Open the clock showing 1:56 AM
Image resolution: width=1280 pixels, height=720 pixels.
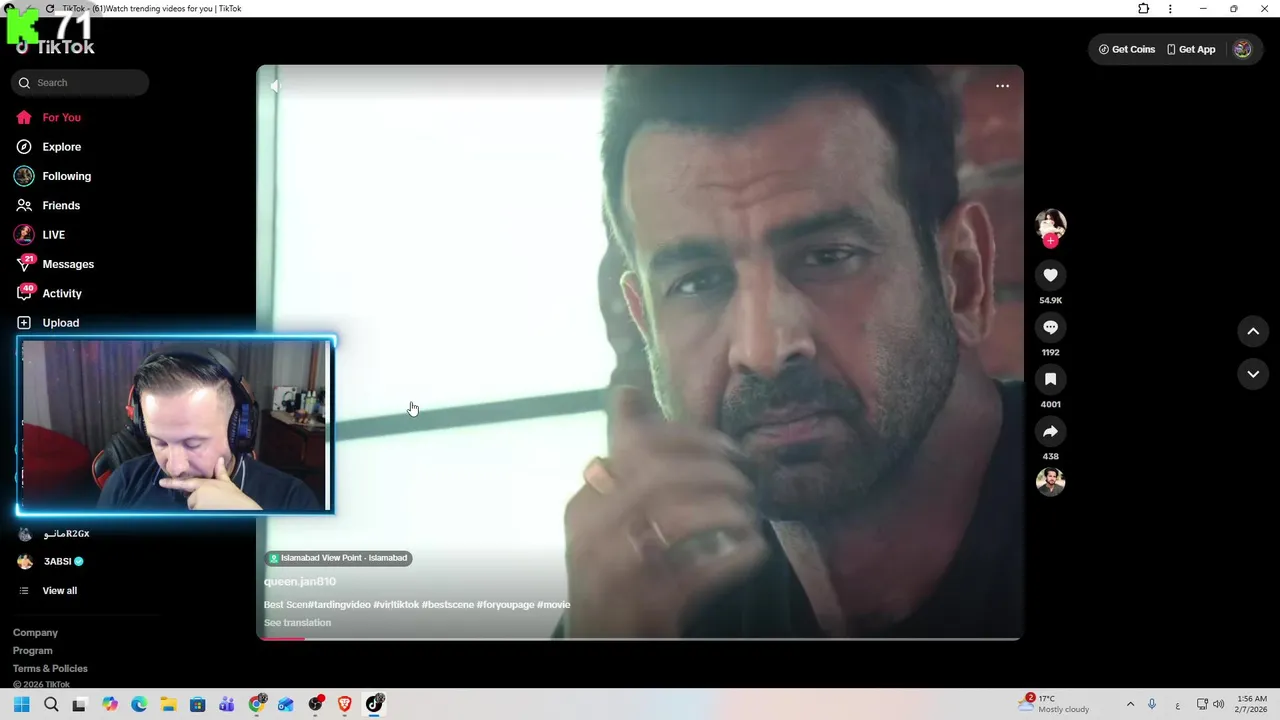(1252, 704)
